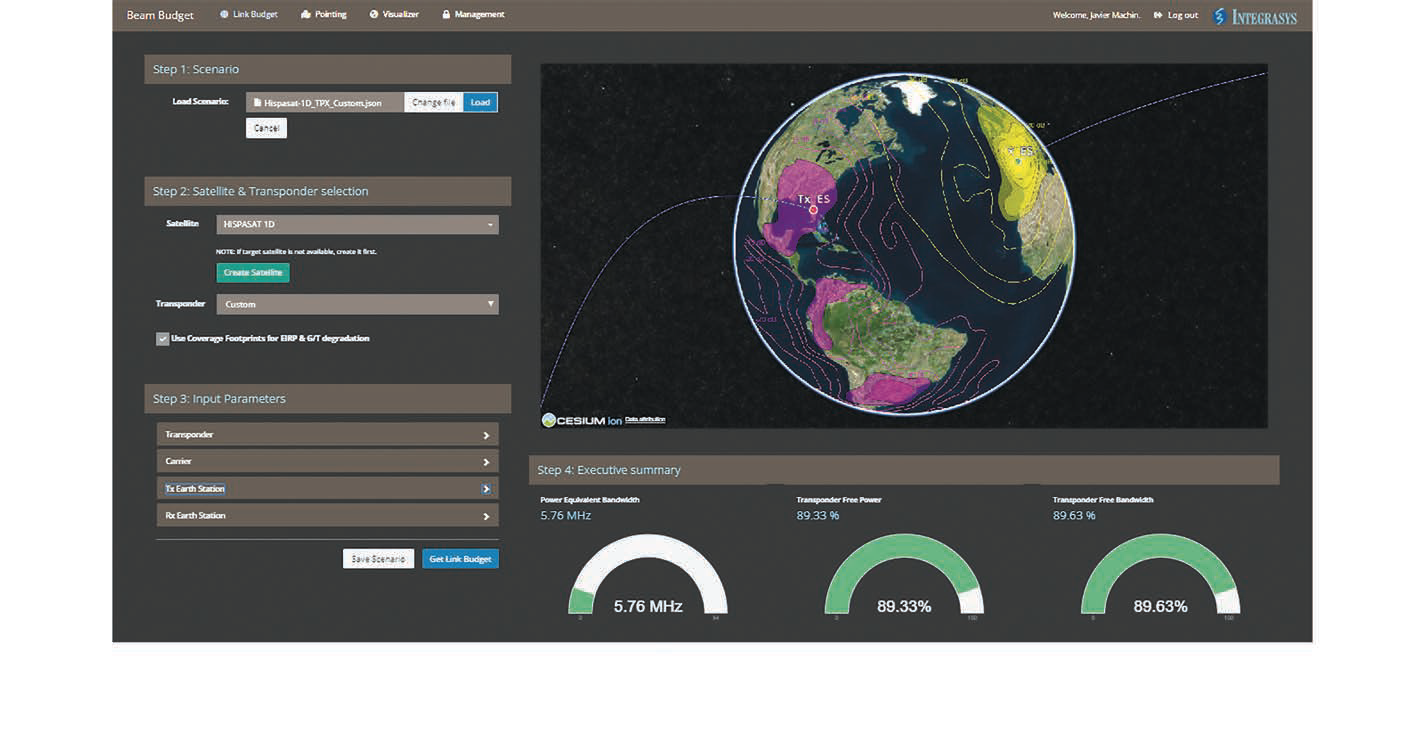Image resolution: width=1425 pixels, height=750 pixels.
Task: Expand the Transponder parameters section
Action: click(x=327, y=435)
